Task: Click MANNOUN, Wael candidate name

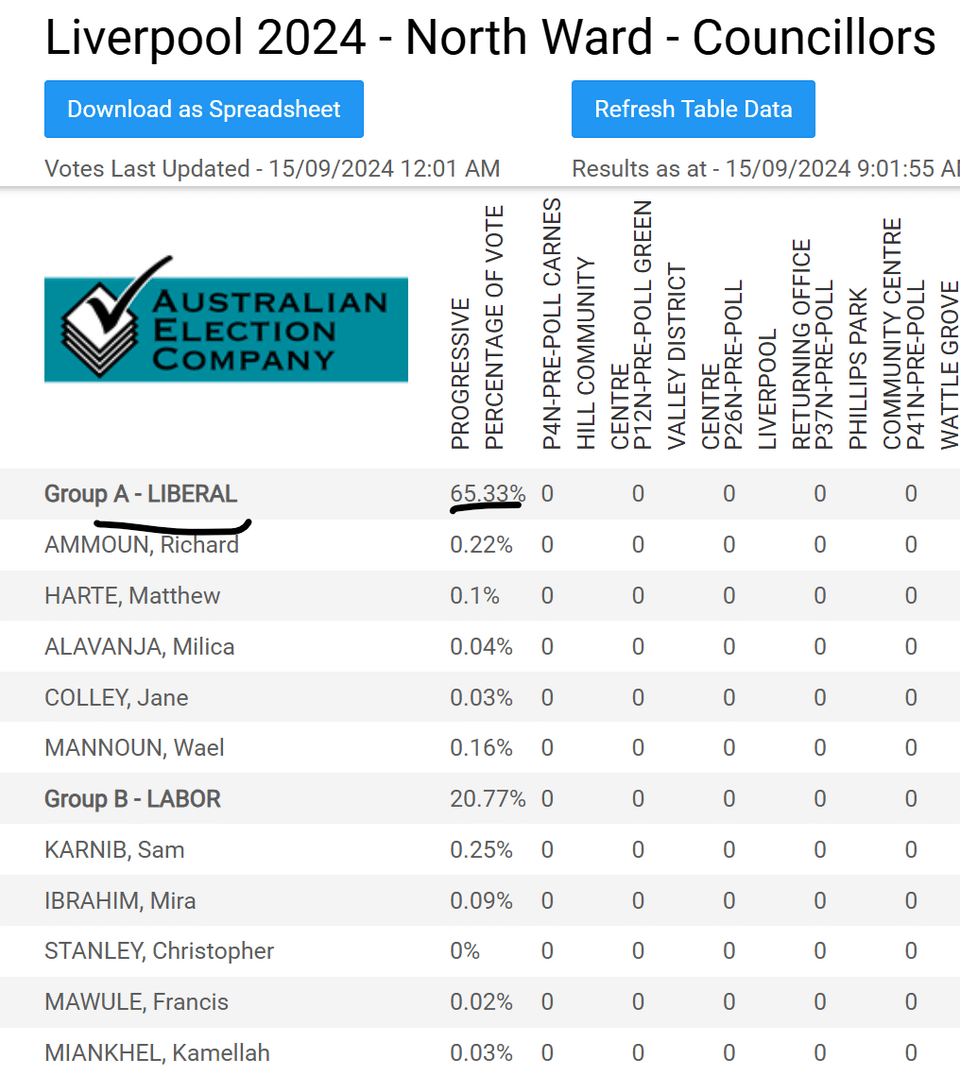Action: point(134,748)
